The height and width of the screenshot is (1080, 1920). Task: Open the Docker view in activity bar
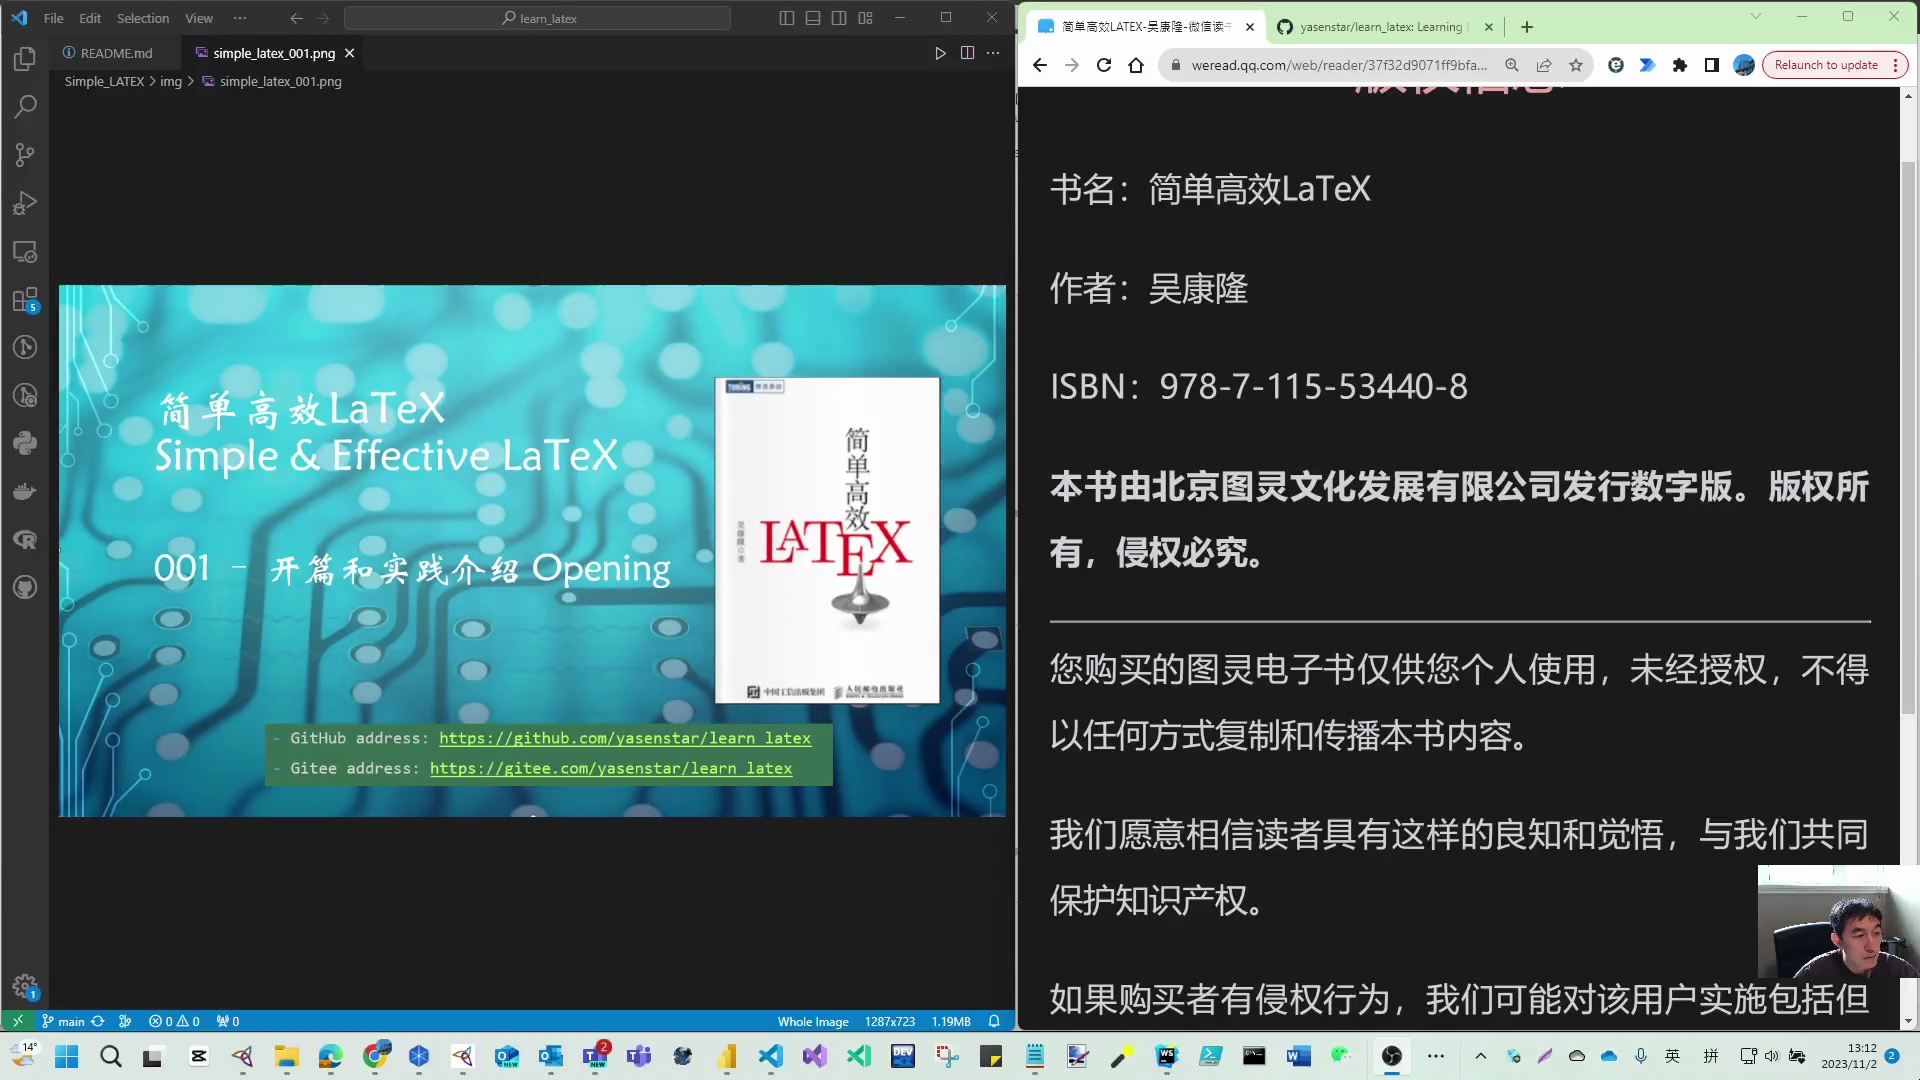pyautogui.click(x=25, y=491)
